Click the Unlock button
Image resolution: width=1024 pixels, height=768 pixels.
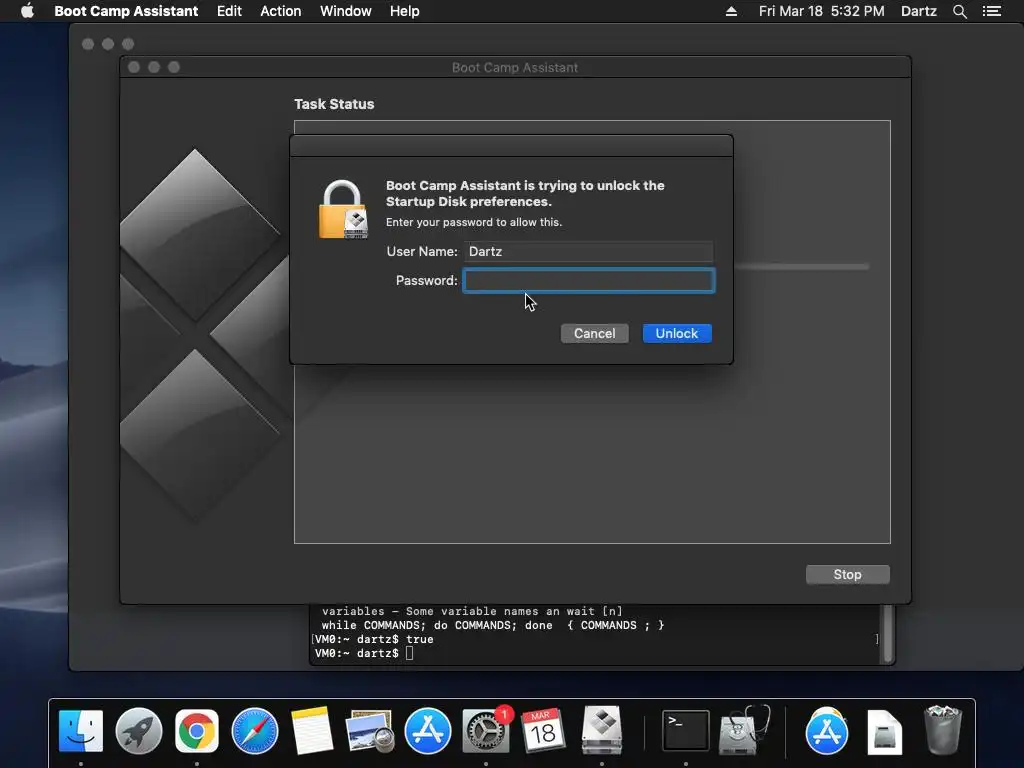677,333
